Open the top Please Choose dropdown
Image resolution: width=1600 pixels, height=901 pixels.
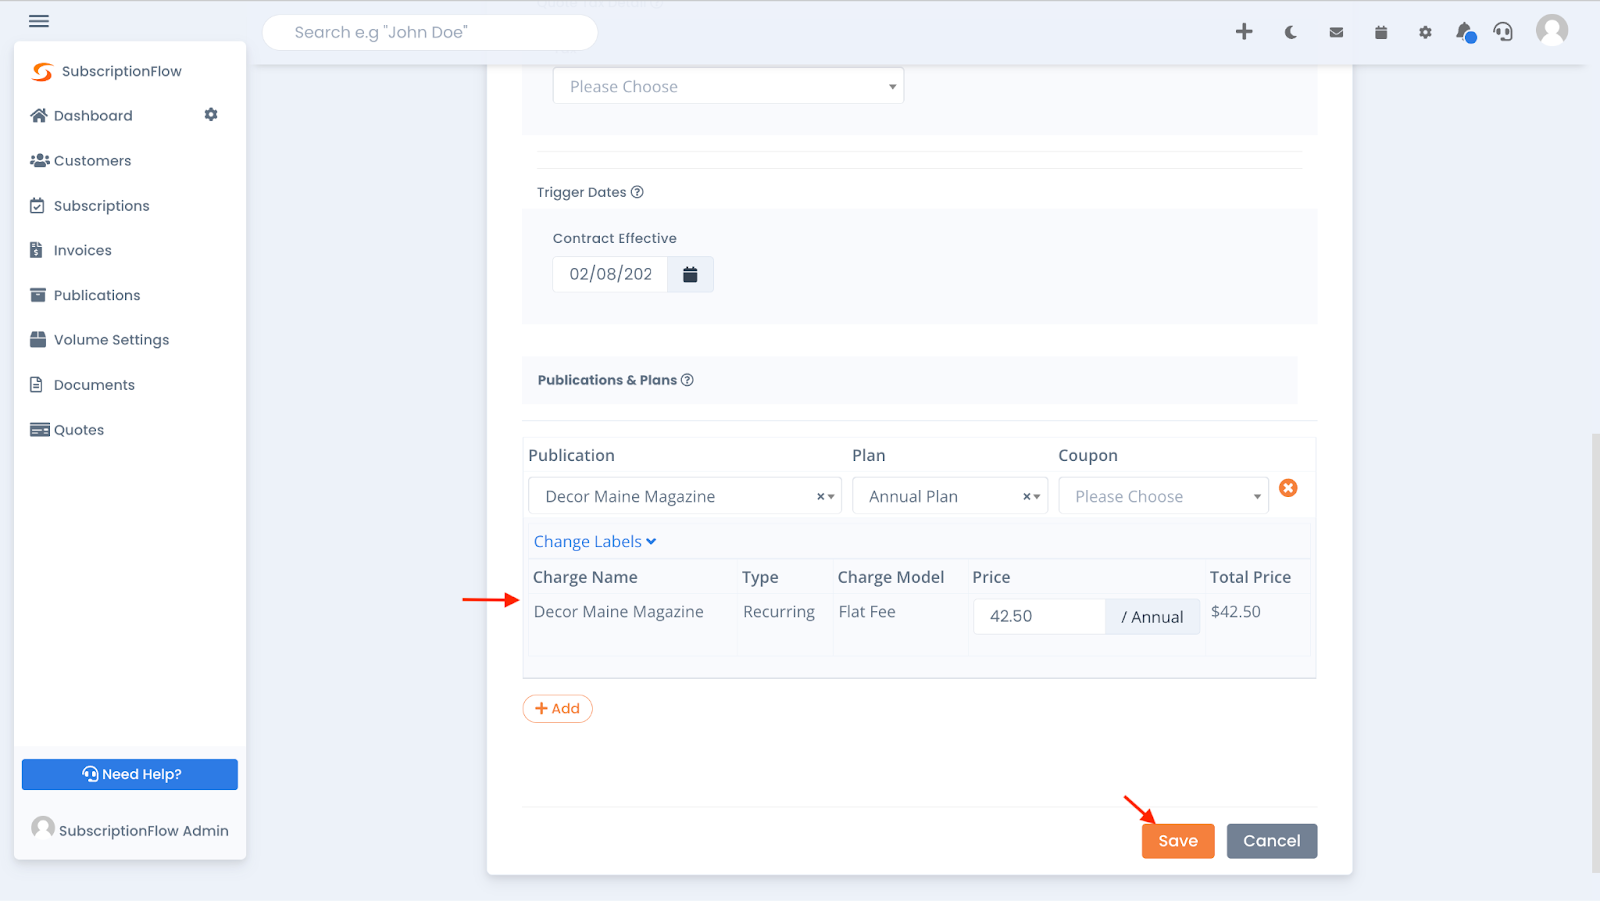point(728,86)
